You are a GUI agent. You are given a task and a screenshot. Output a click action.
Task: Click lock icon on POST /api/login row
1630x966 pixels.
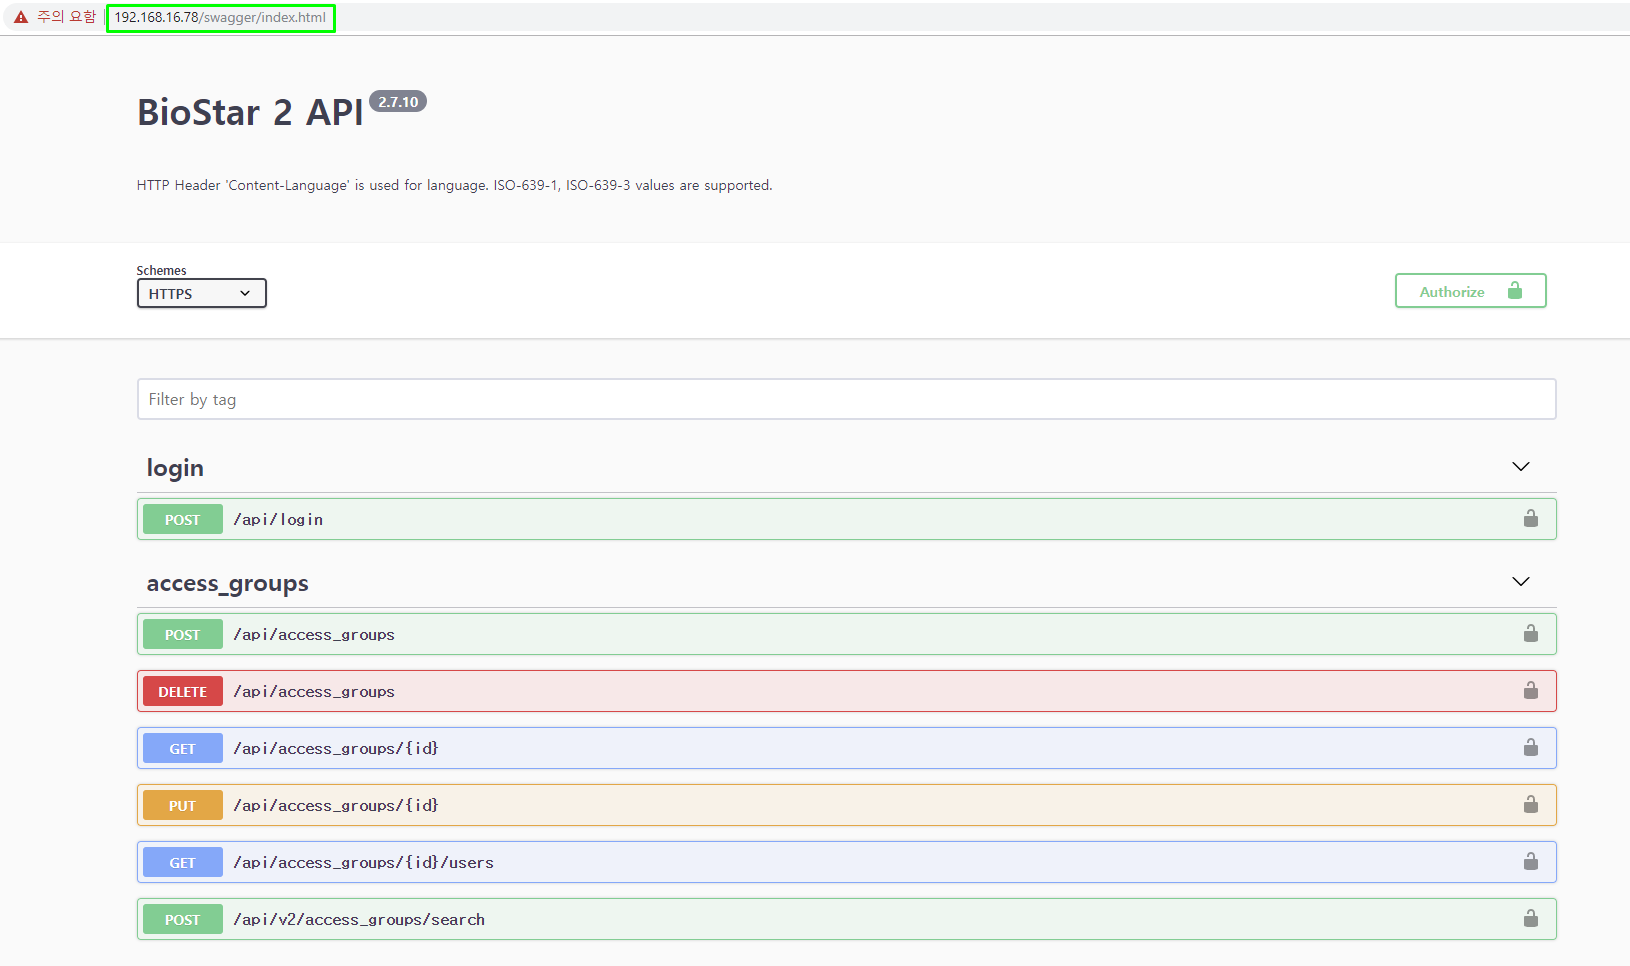click(x=1530, y=518)
